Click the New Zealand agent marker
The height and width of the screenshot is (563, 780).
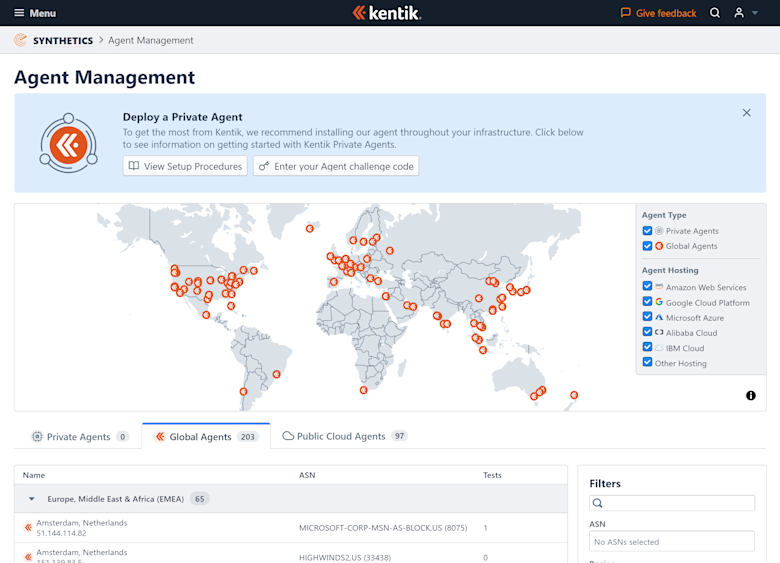[574, 395]
